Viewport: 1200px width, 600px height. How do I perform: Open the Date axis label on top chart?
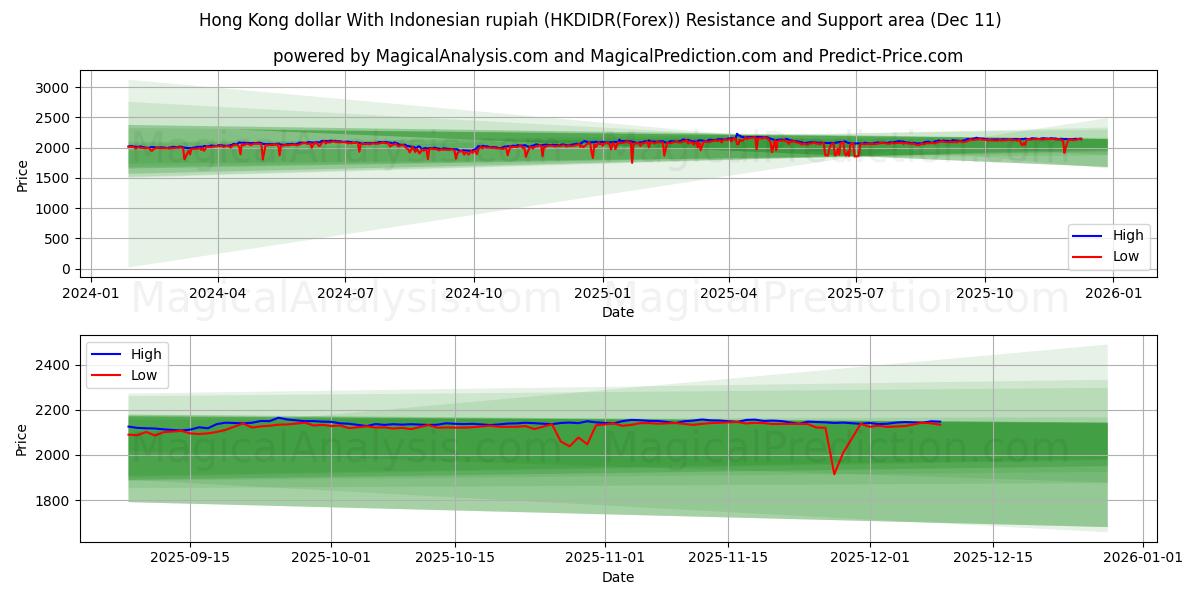point(620,313)
